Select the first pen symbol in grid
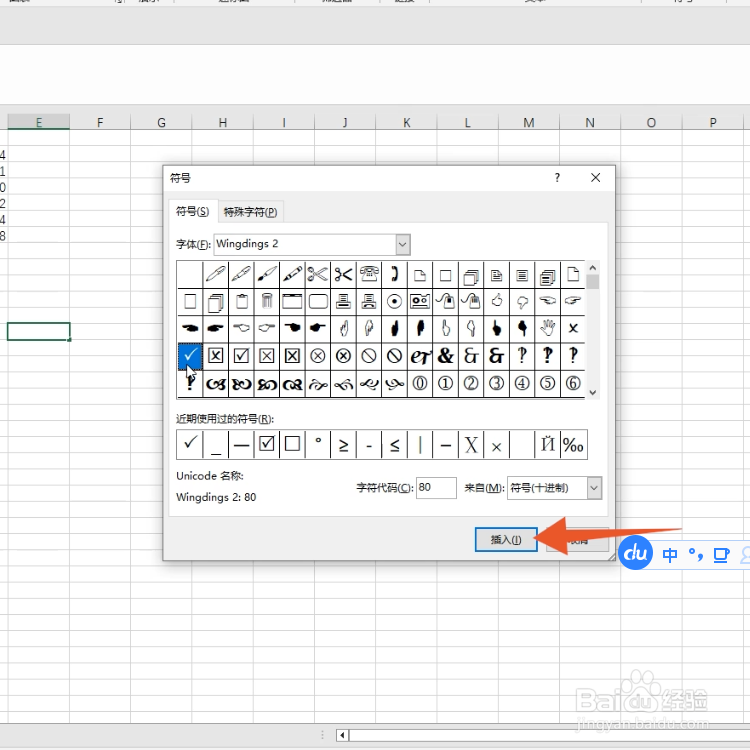This screenshot has width=750, height=750. click(x=216, y=275)
